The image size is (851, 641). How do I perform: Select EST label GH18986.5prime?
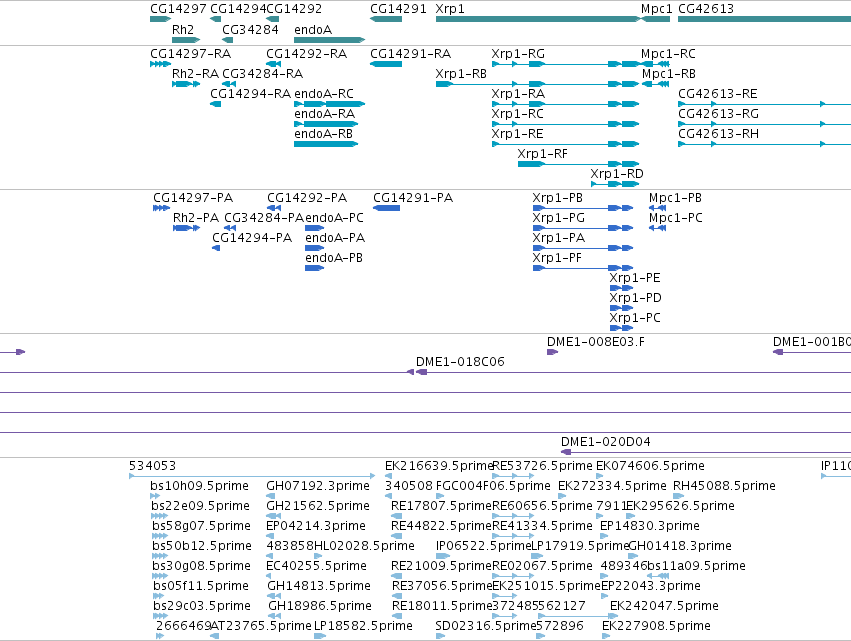320,607
